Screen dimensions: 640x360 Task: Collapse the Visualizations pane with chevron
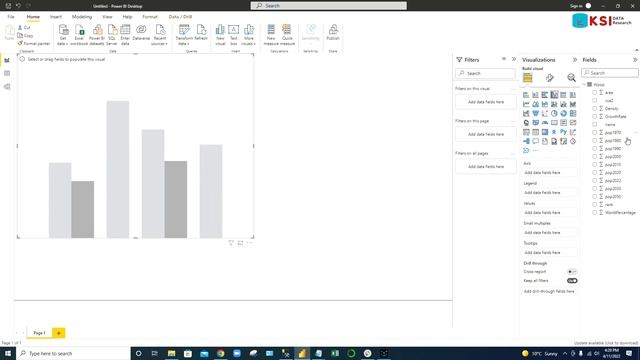coord(575,60)
